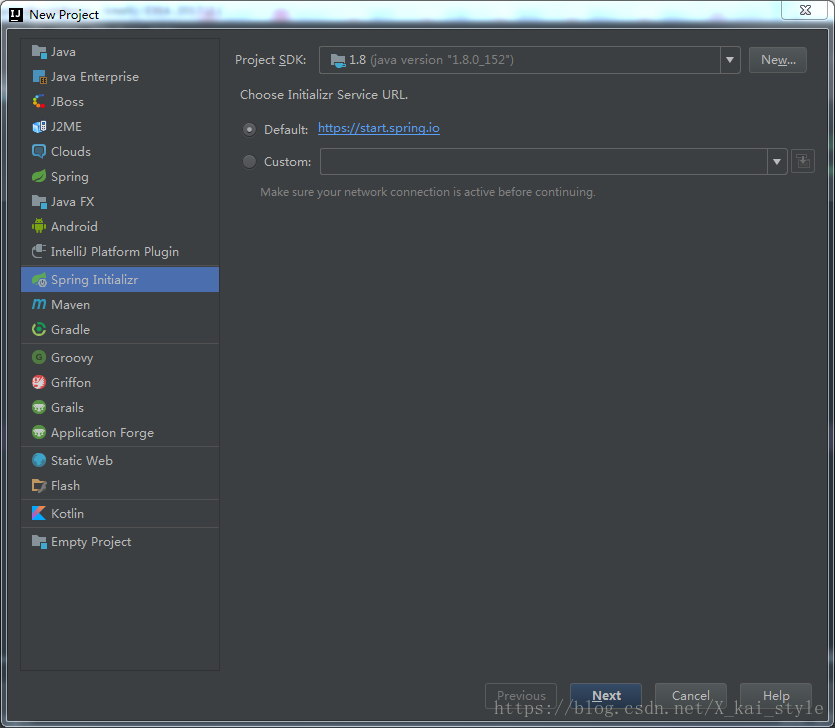Click the Application Forge icon
This screenshot has width=835, height=728.
click(x=39, y=432)
